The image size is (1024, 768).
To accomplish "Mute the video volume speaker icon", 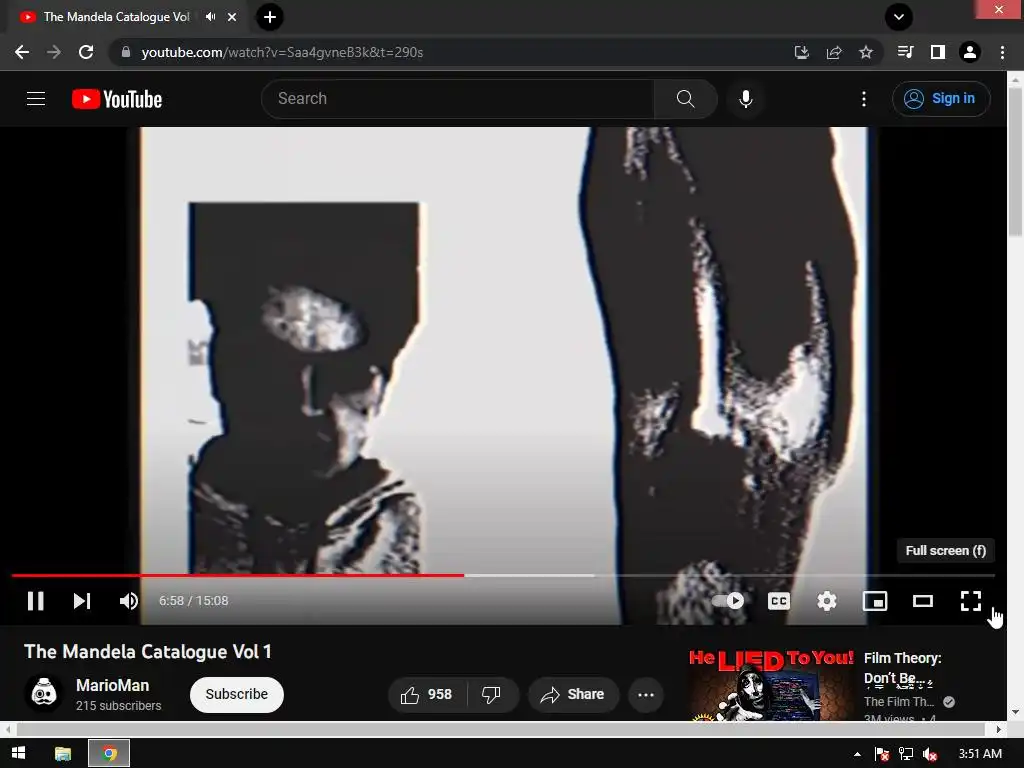I will point(129,601).
